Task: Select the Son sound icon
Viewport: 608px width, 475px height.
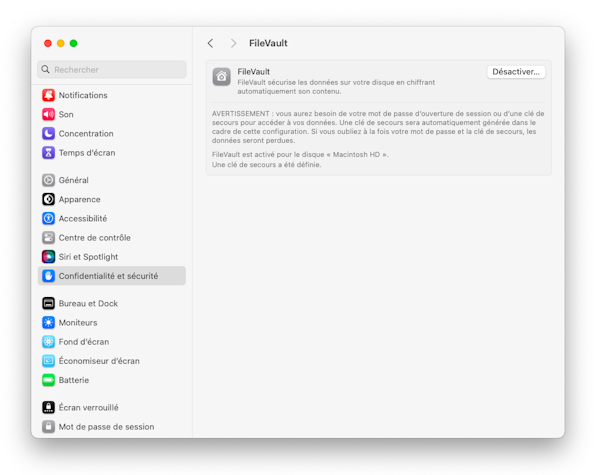Action: pos(48,114)
